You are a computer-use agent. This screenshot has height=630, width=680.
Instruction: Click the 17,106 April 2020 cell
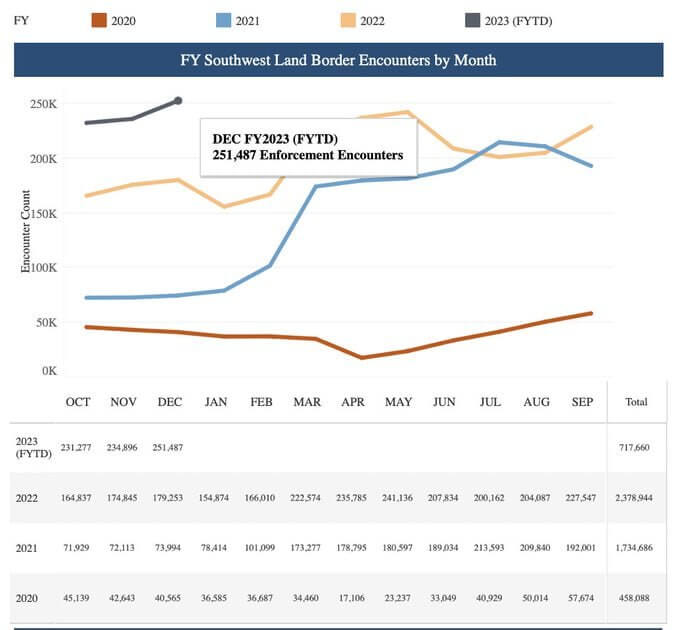[x=353, y=599]
